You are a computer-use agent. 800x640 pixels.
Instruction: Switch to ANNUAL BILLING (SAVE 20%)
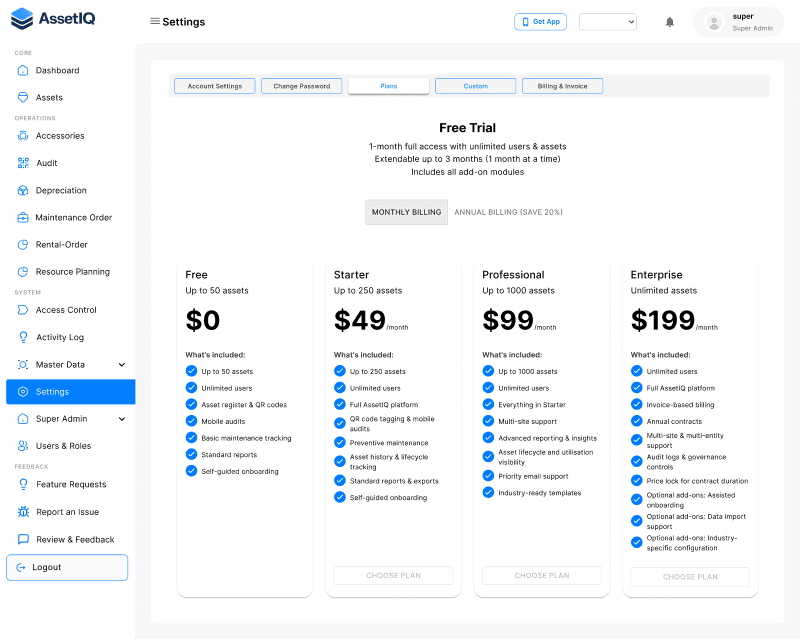click(x=508, y=212)
